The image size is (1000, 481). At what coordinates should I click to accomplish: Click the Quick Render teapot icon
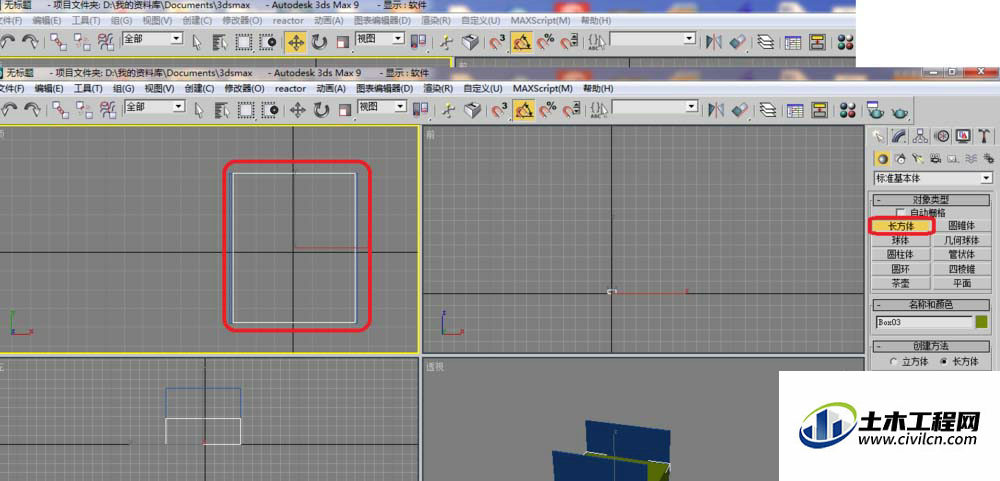[900, 112]
